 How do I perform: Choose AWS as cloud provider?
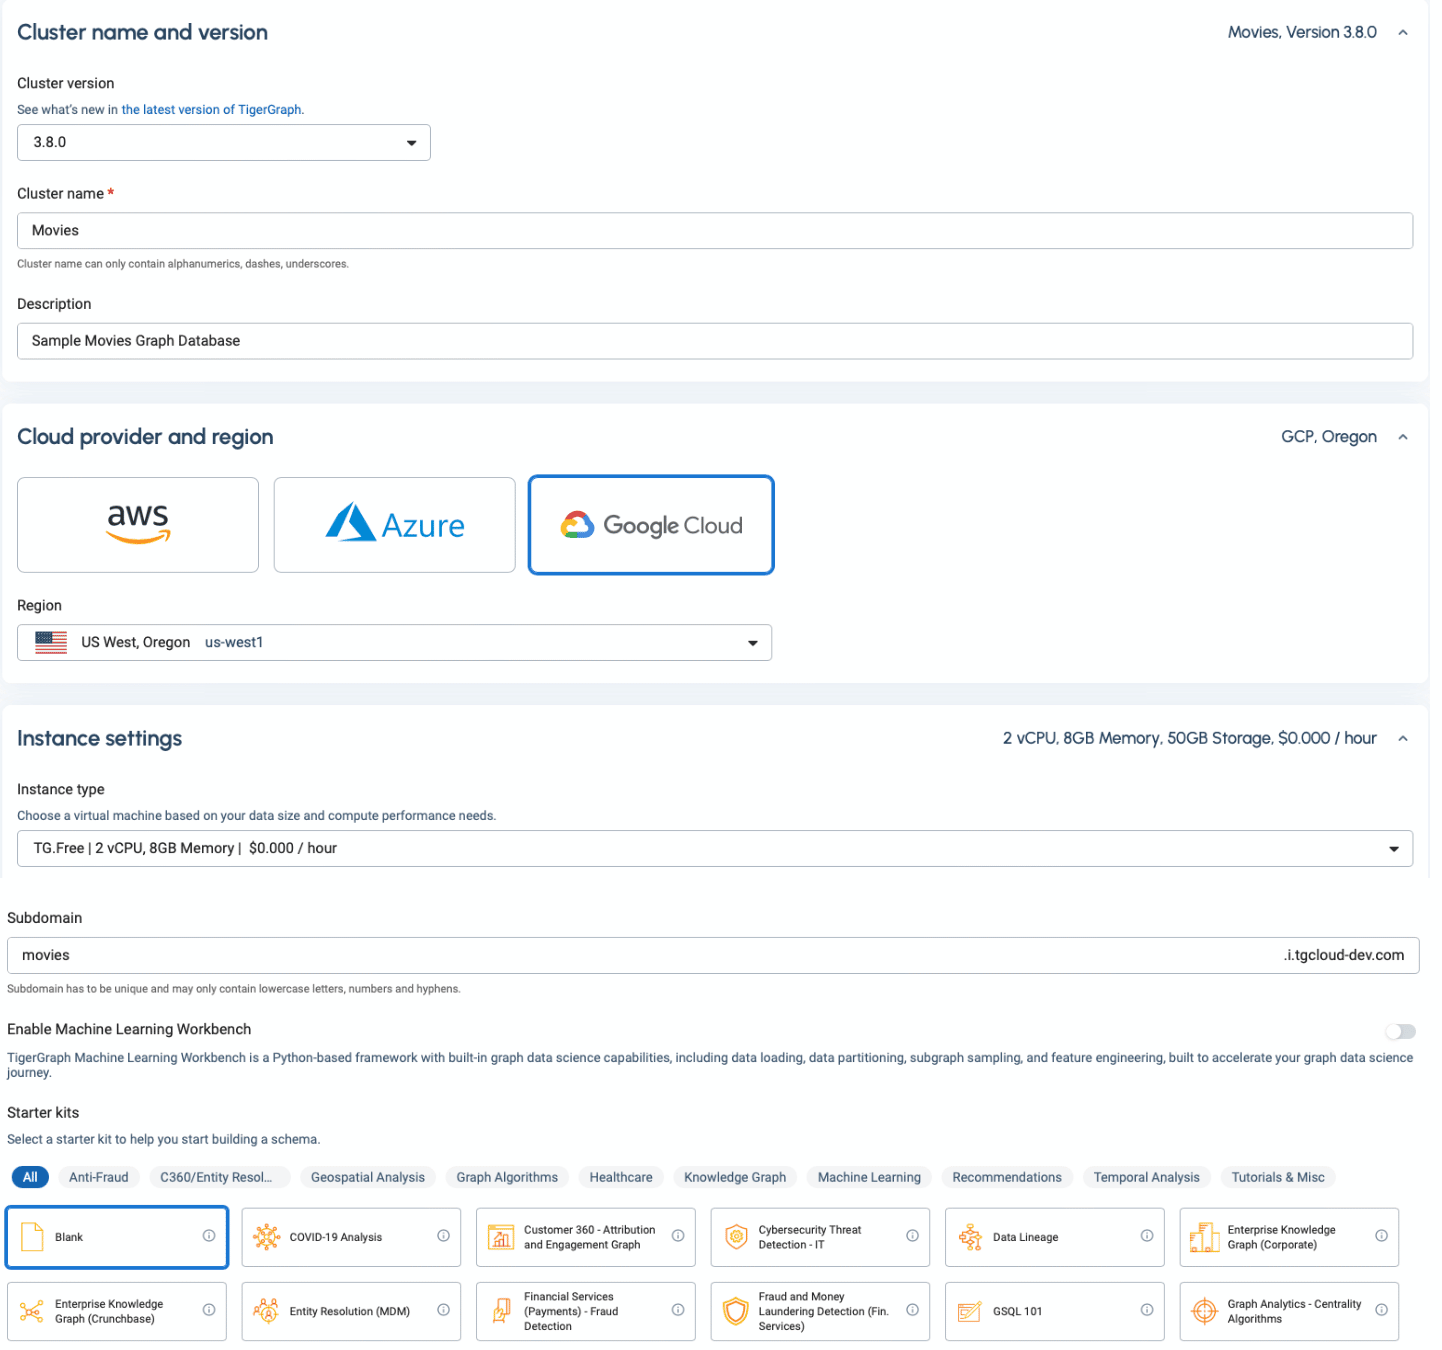138,525
